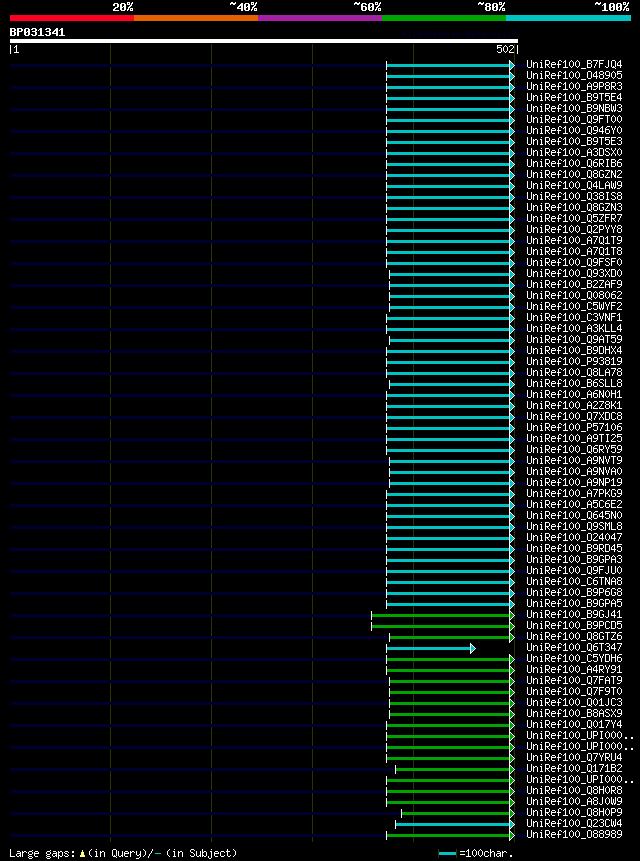
Task: Click the green alignment bar for B9GJ41
Action: [x=443, y=616]
